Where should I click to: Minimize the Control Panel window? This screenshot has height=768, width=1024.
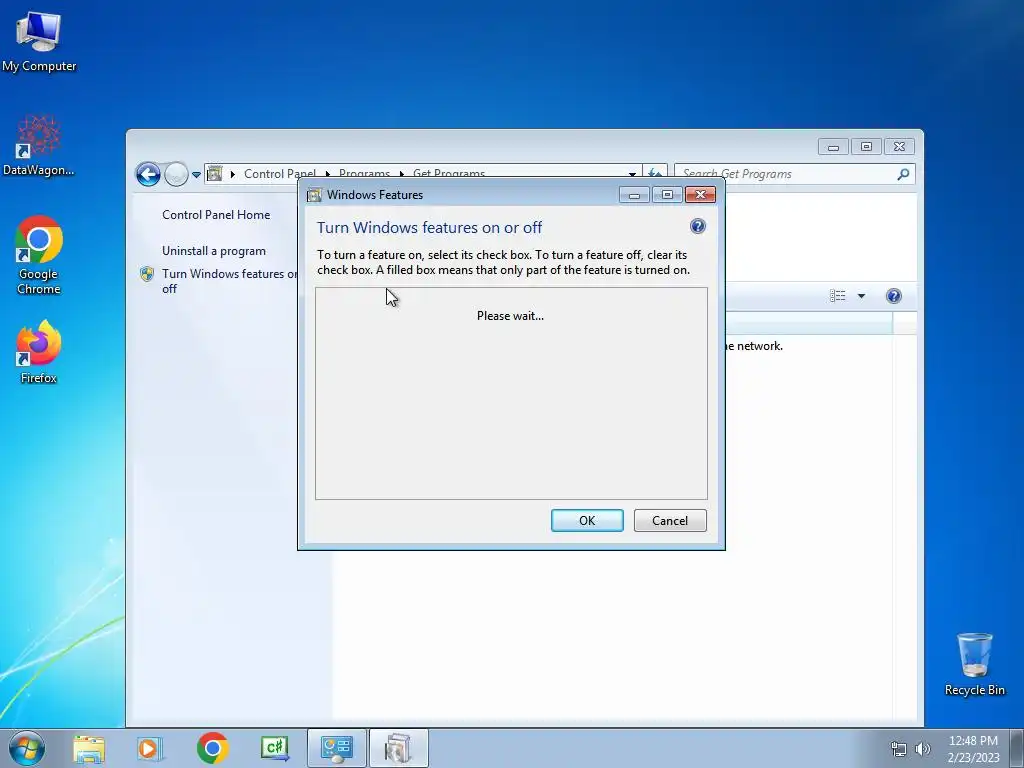(x=833, y=147)
